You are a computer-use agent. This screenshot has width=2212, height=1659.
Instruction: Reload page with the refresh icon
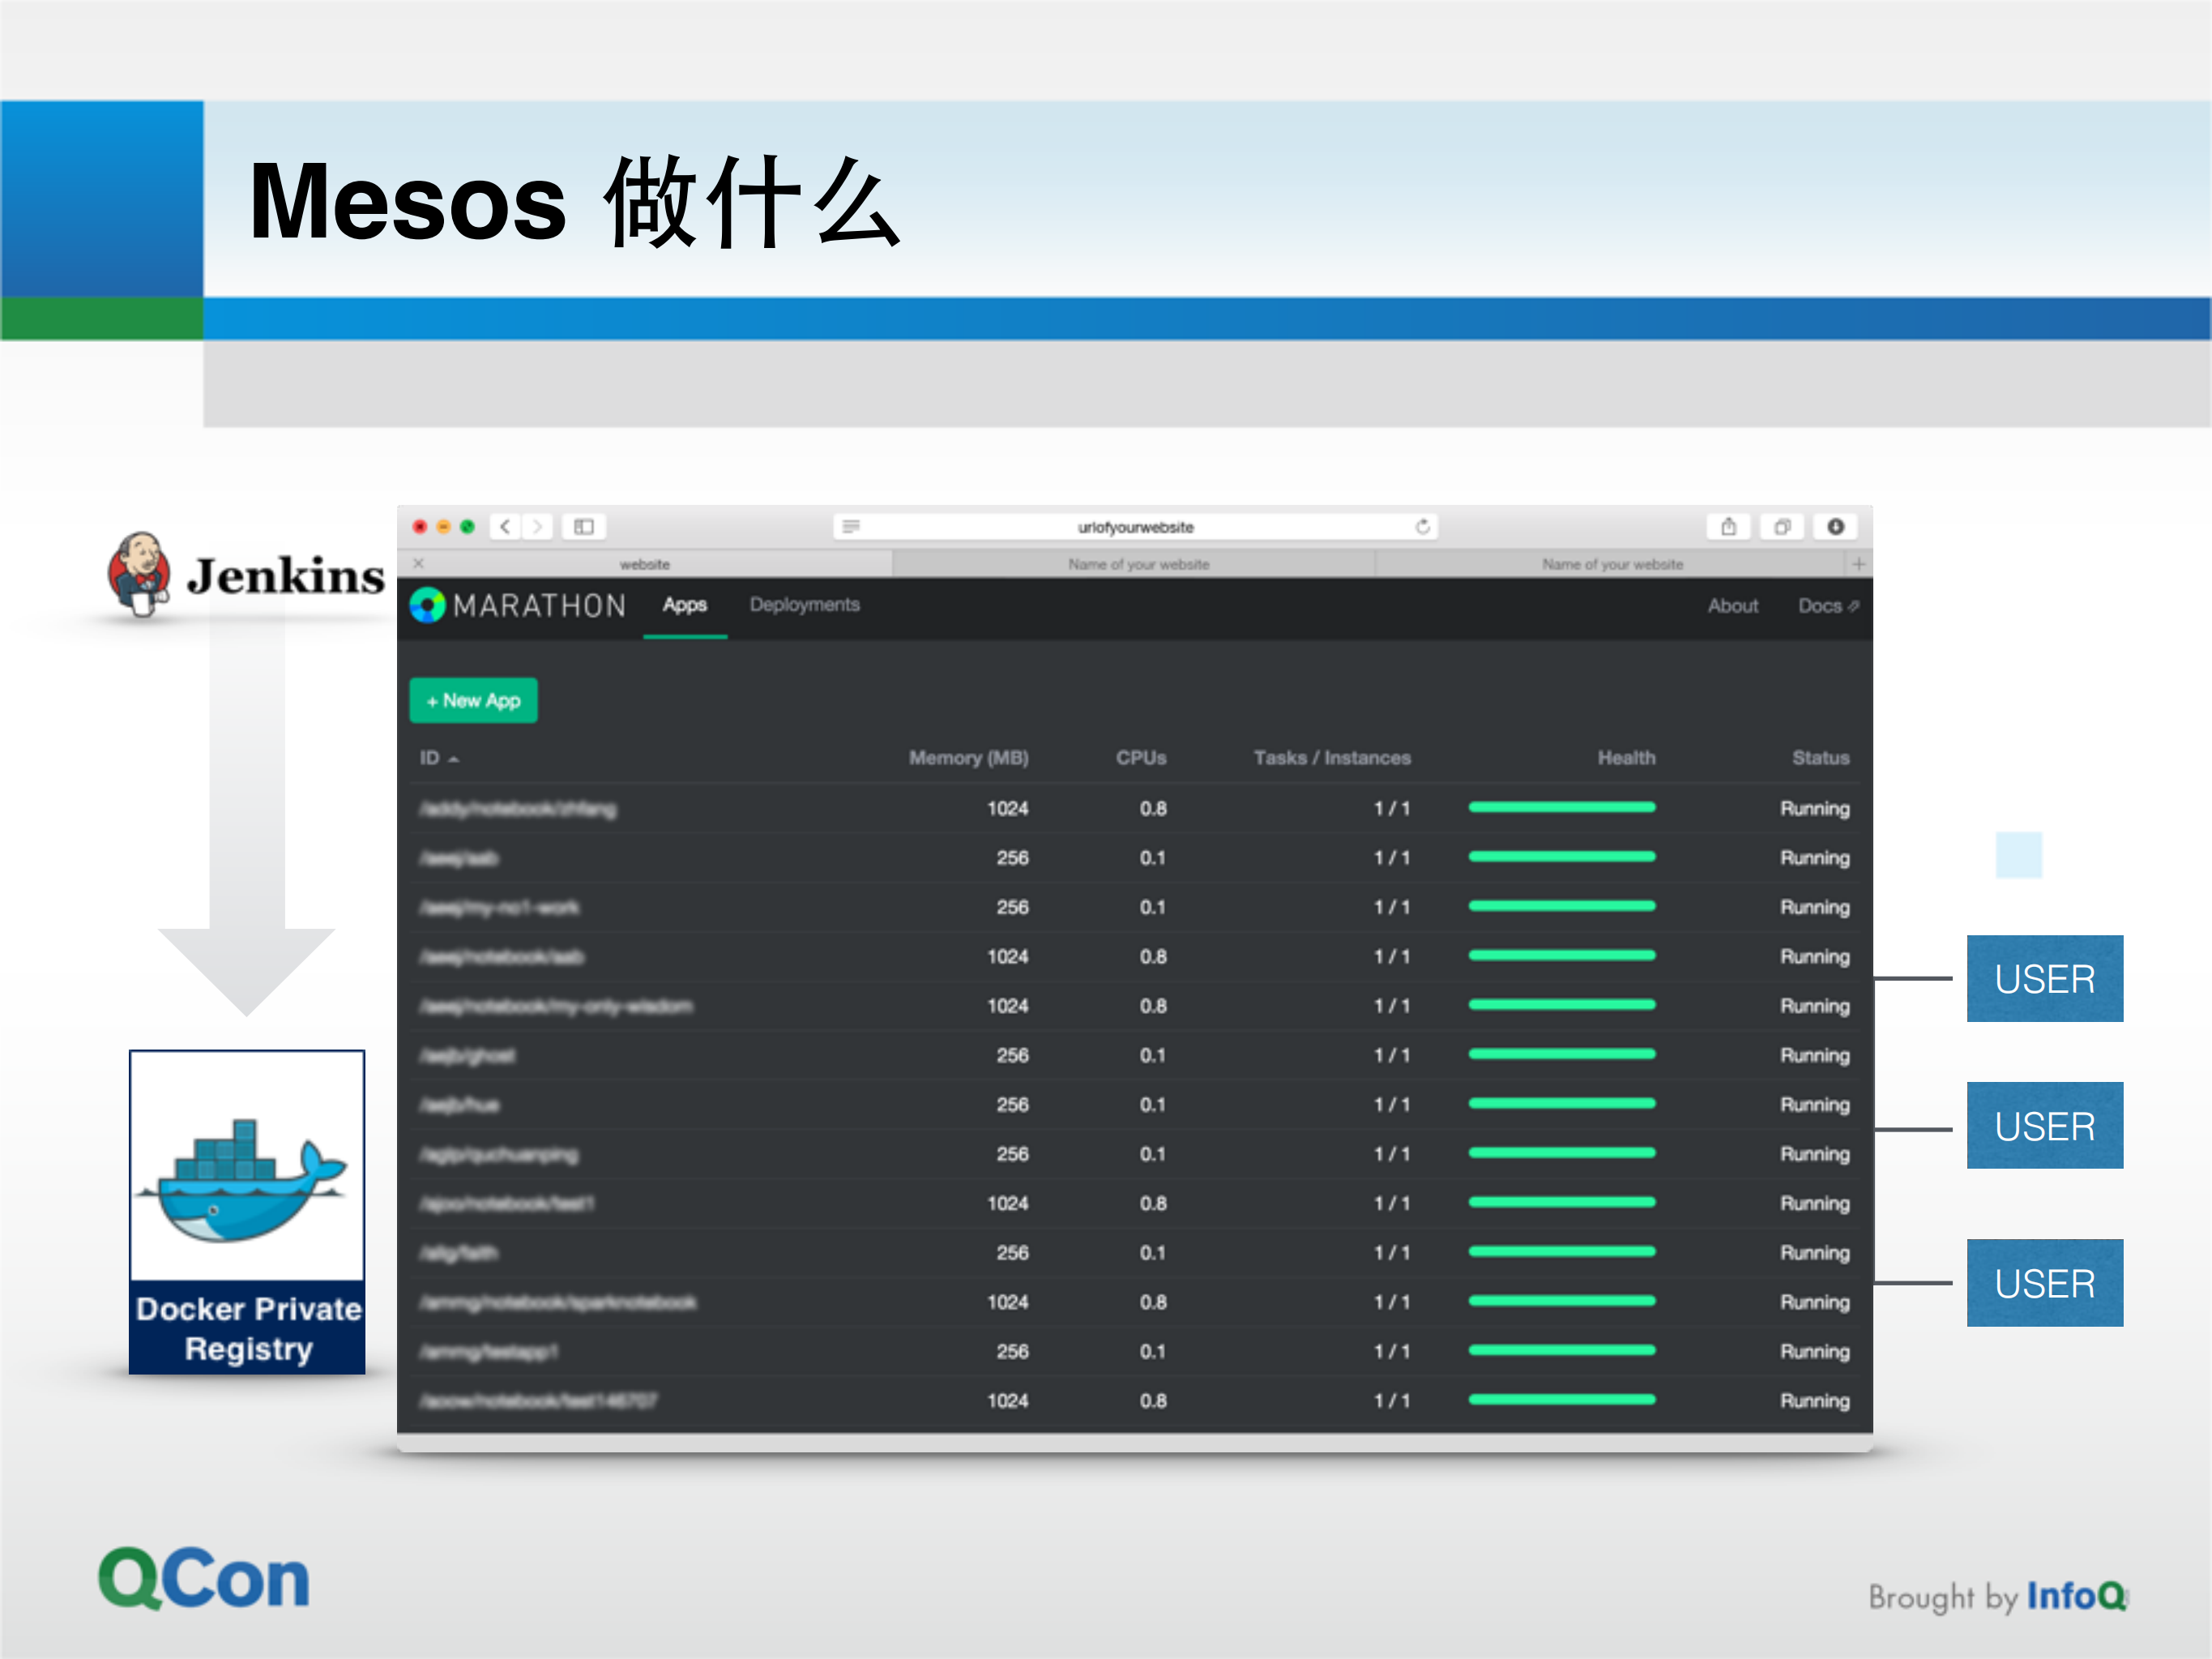(1422, 527)
